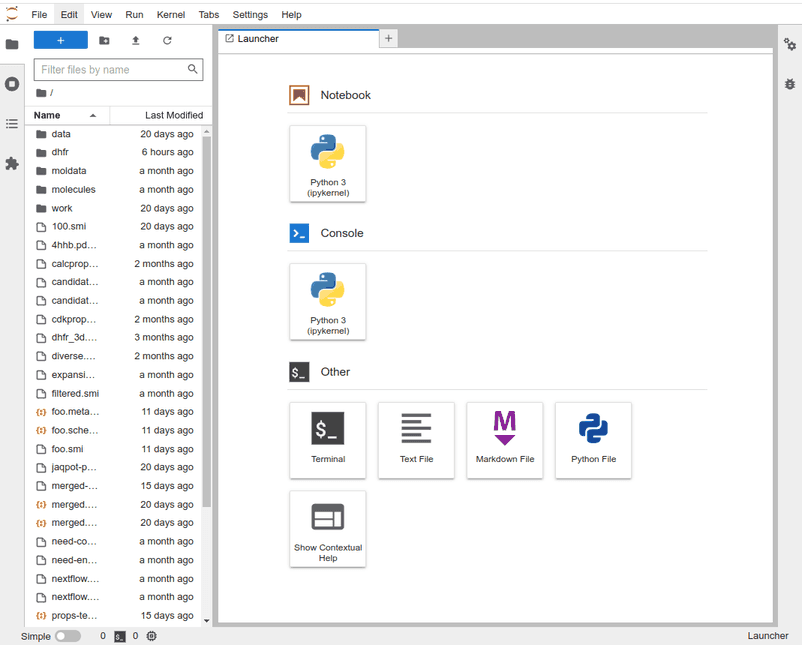
Task: Select the expansi… file
Action: click(115, 375)
